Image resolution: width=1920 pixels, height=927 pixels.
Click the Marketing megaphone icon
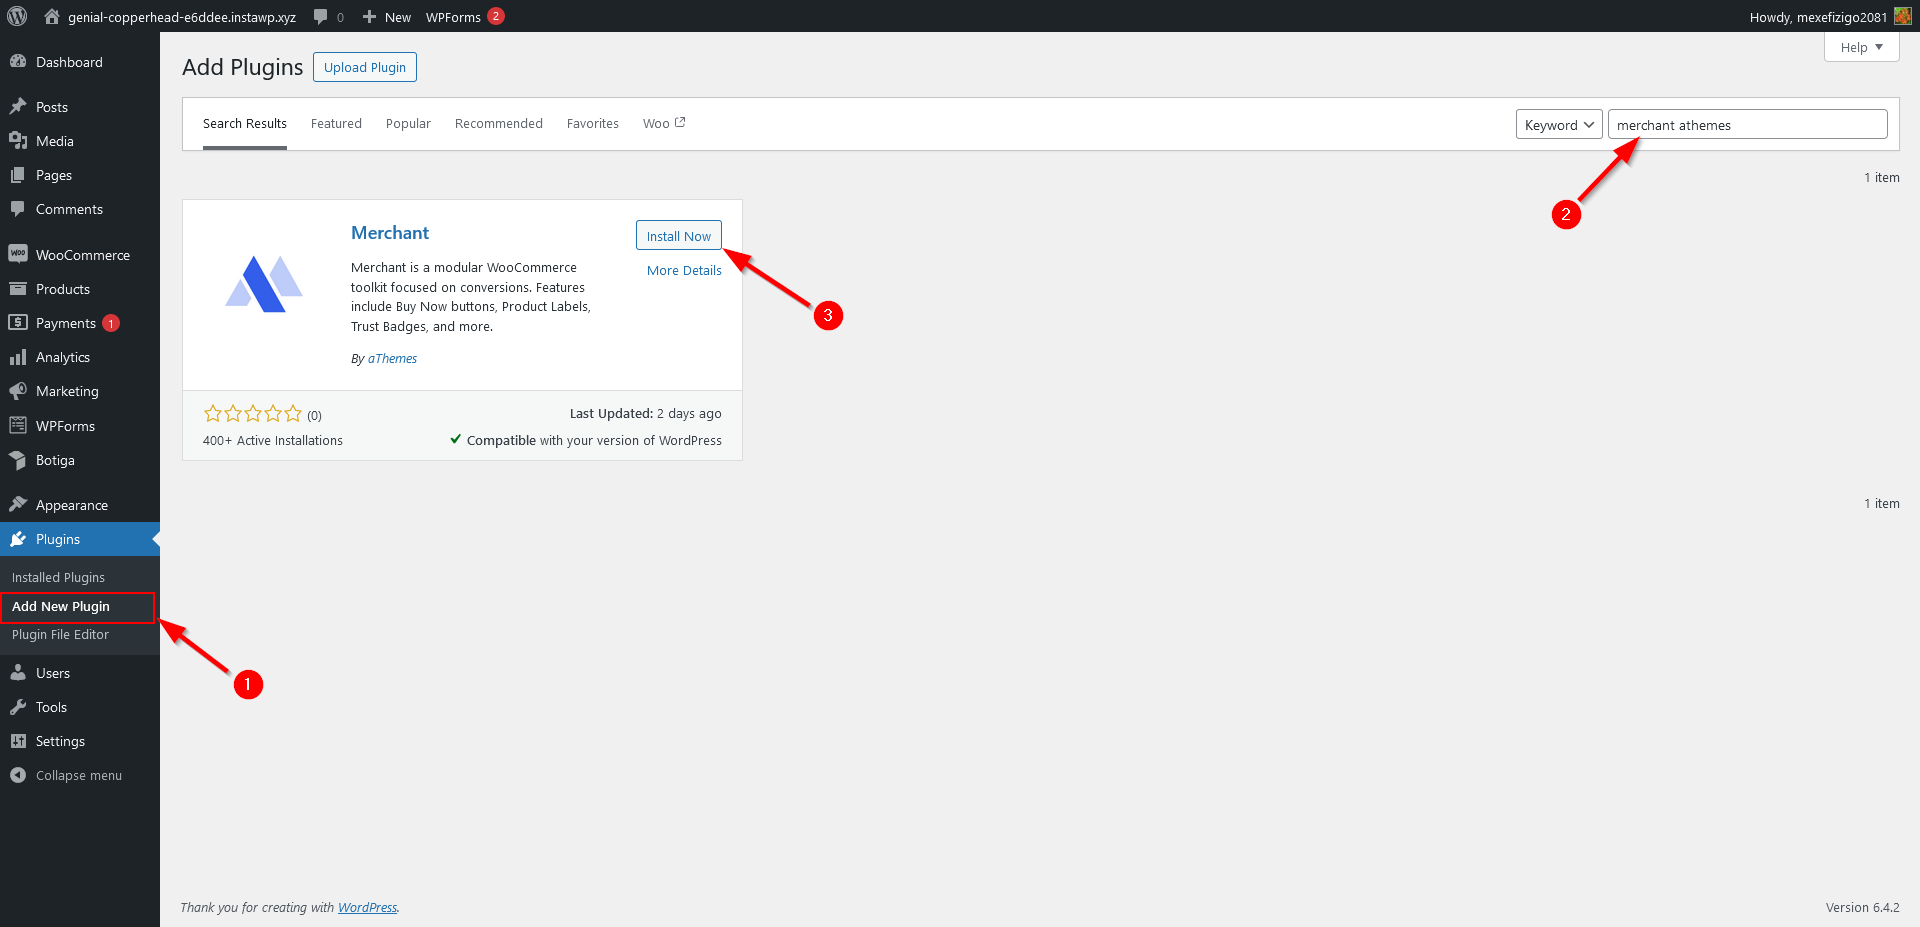click(18, 391)
